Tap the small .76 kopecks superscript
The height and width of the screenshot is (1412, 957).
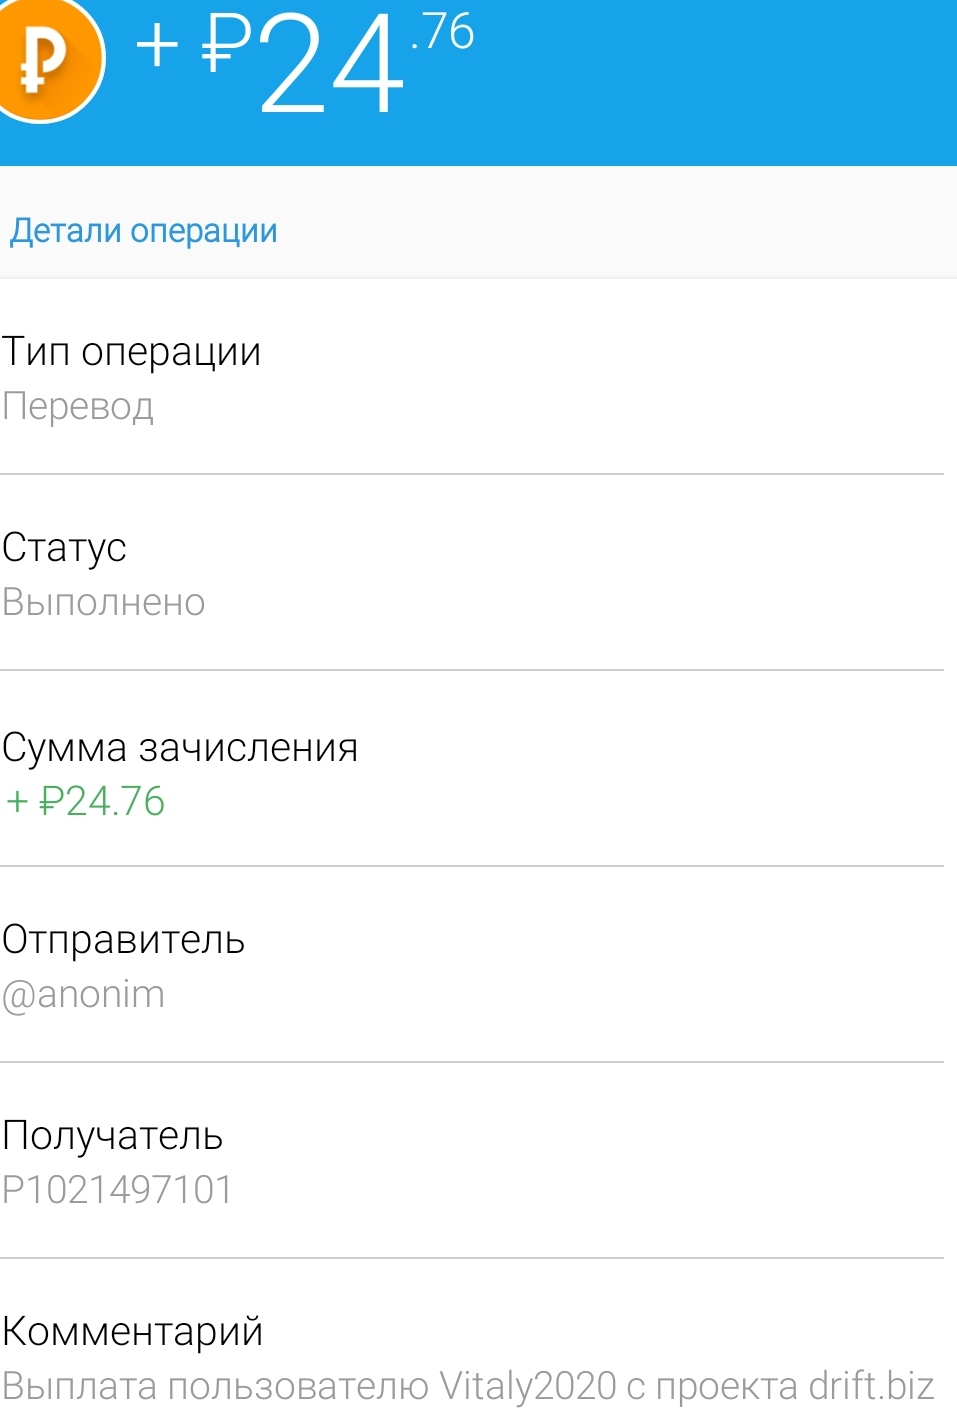(443, 33)
